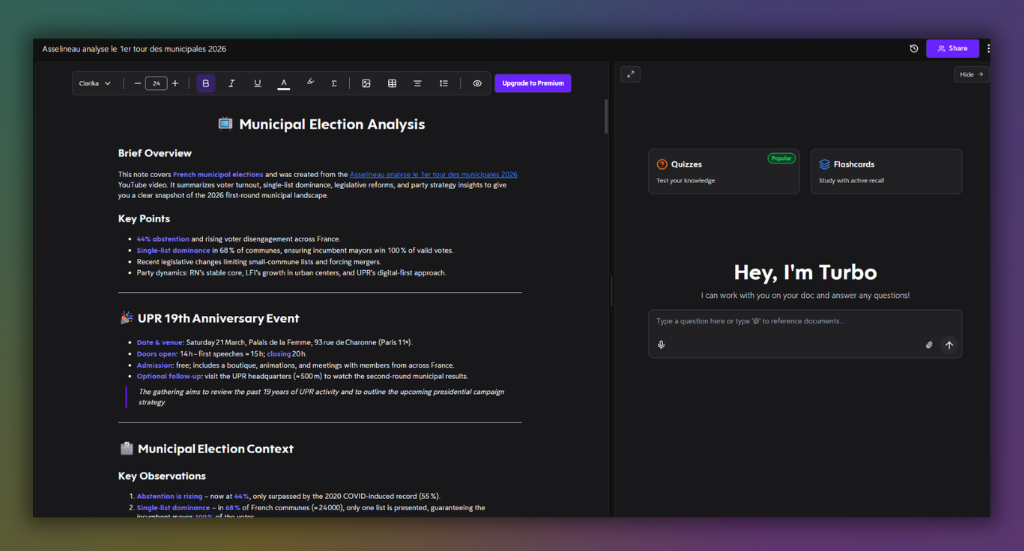The height and width of the screenshot is (551, 1024).
Task: Click the microphone voice input icon
Action: coord(661,345)
